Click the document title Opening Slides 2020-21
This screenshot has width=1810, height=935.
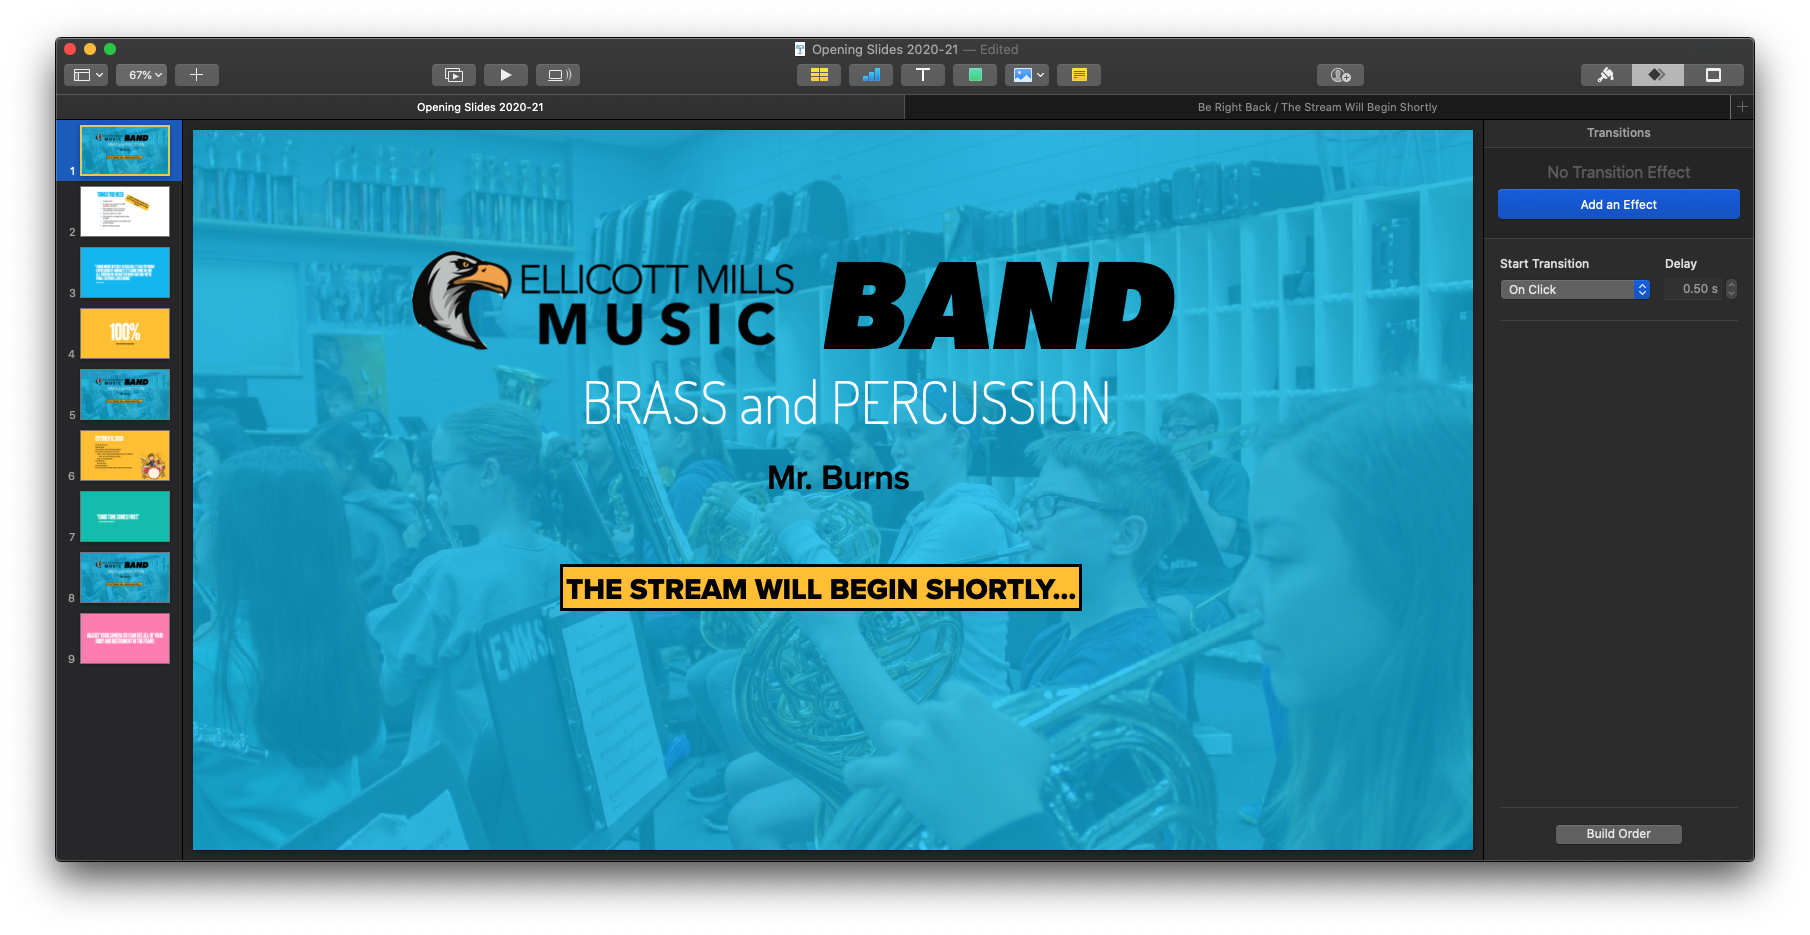click(x=885, y=49)
